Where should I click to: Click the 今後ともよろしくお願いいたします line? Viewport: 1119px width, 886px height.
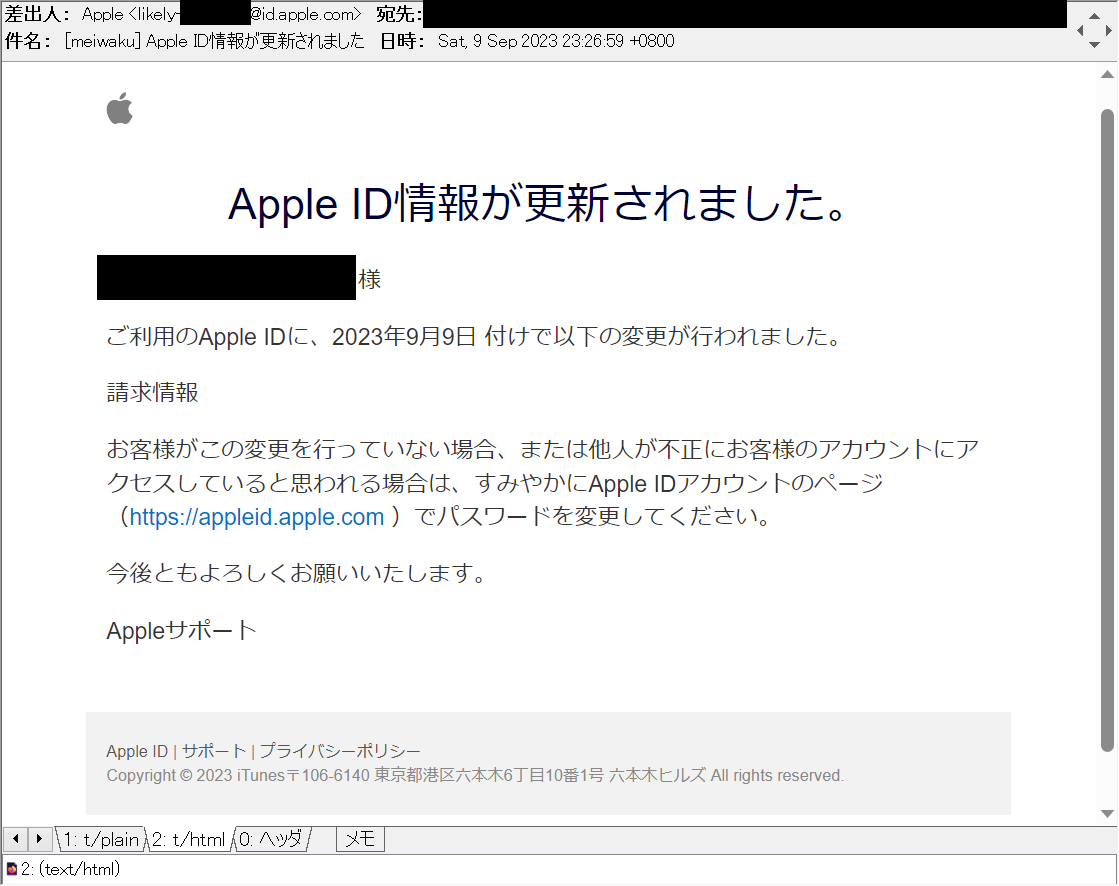coord(296,573)
